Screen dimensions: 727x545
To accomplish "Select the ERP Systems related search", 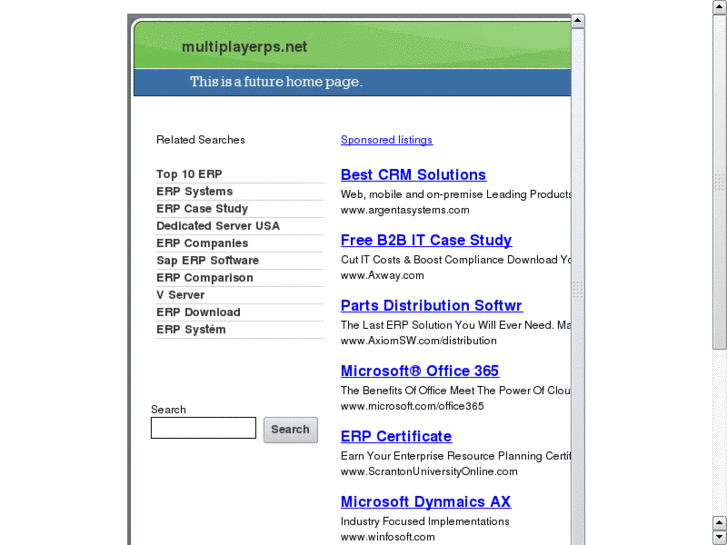I will (194, 191).
